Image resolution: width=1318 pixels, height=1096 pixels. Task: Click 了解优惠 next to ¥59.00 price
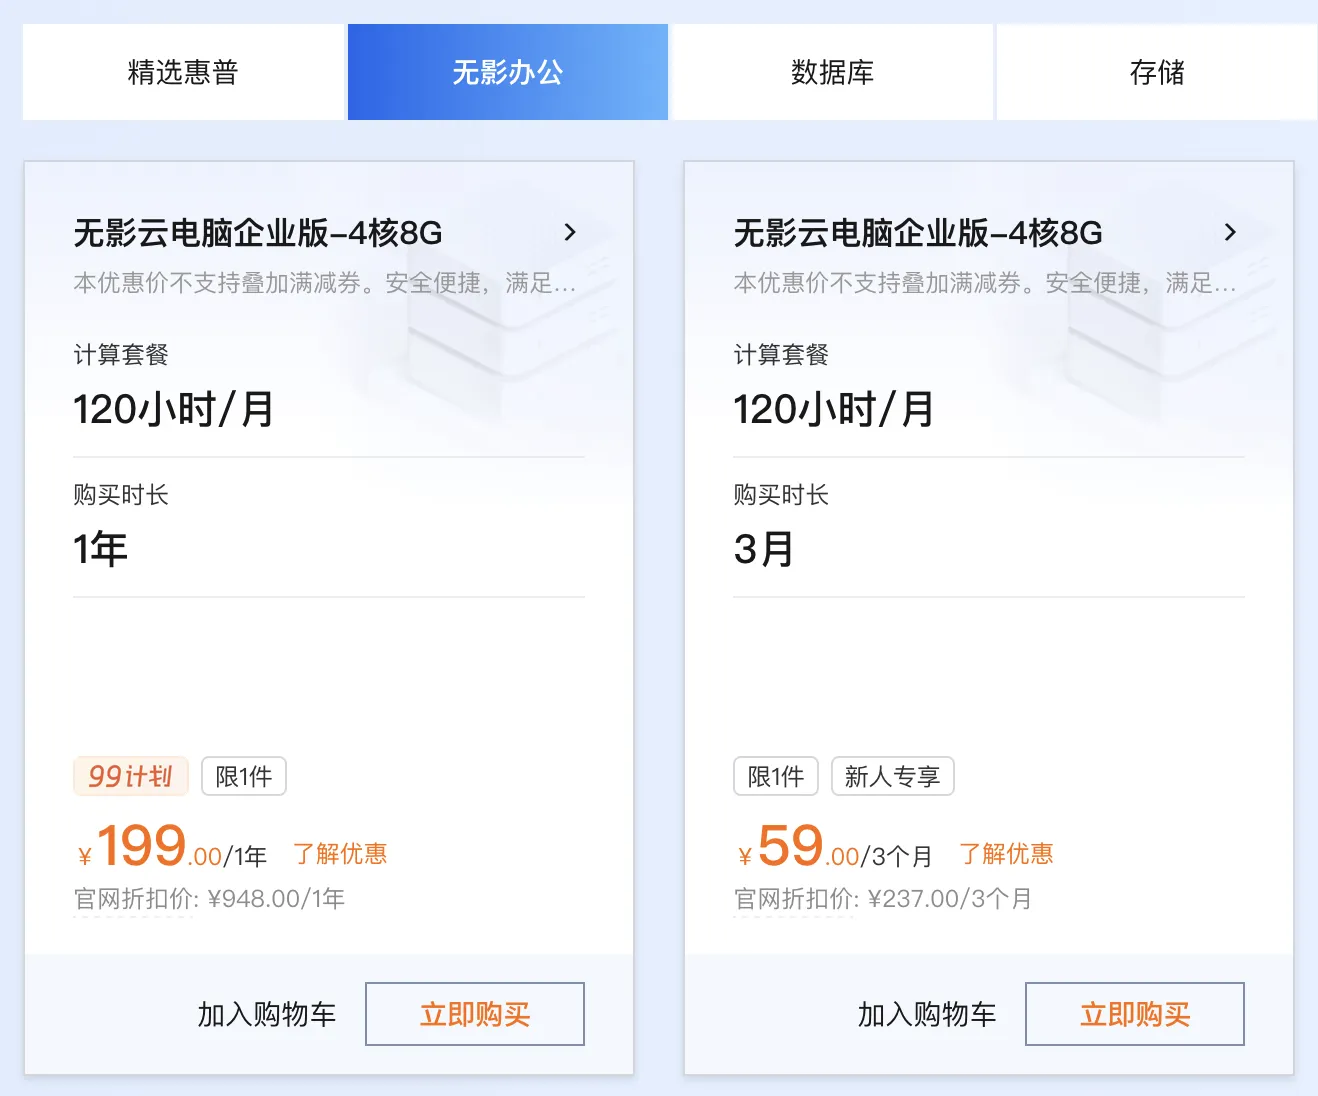point(1006,854)
